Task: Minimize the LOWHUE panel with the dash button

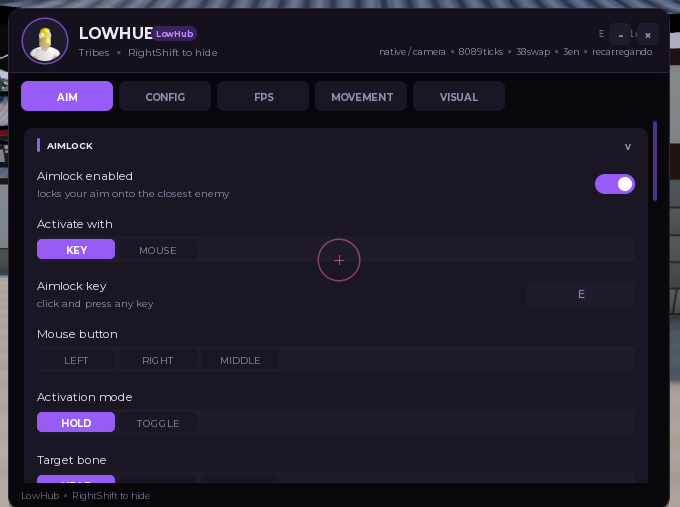Action: (x=620, y=34)
